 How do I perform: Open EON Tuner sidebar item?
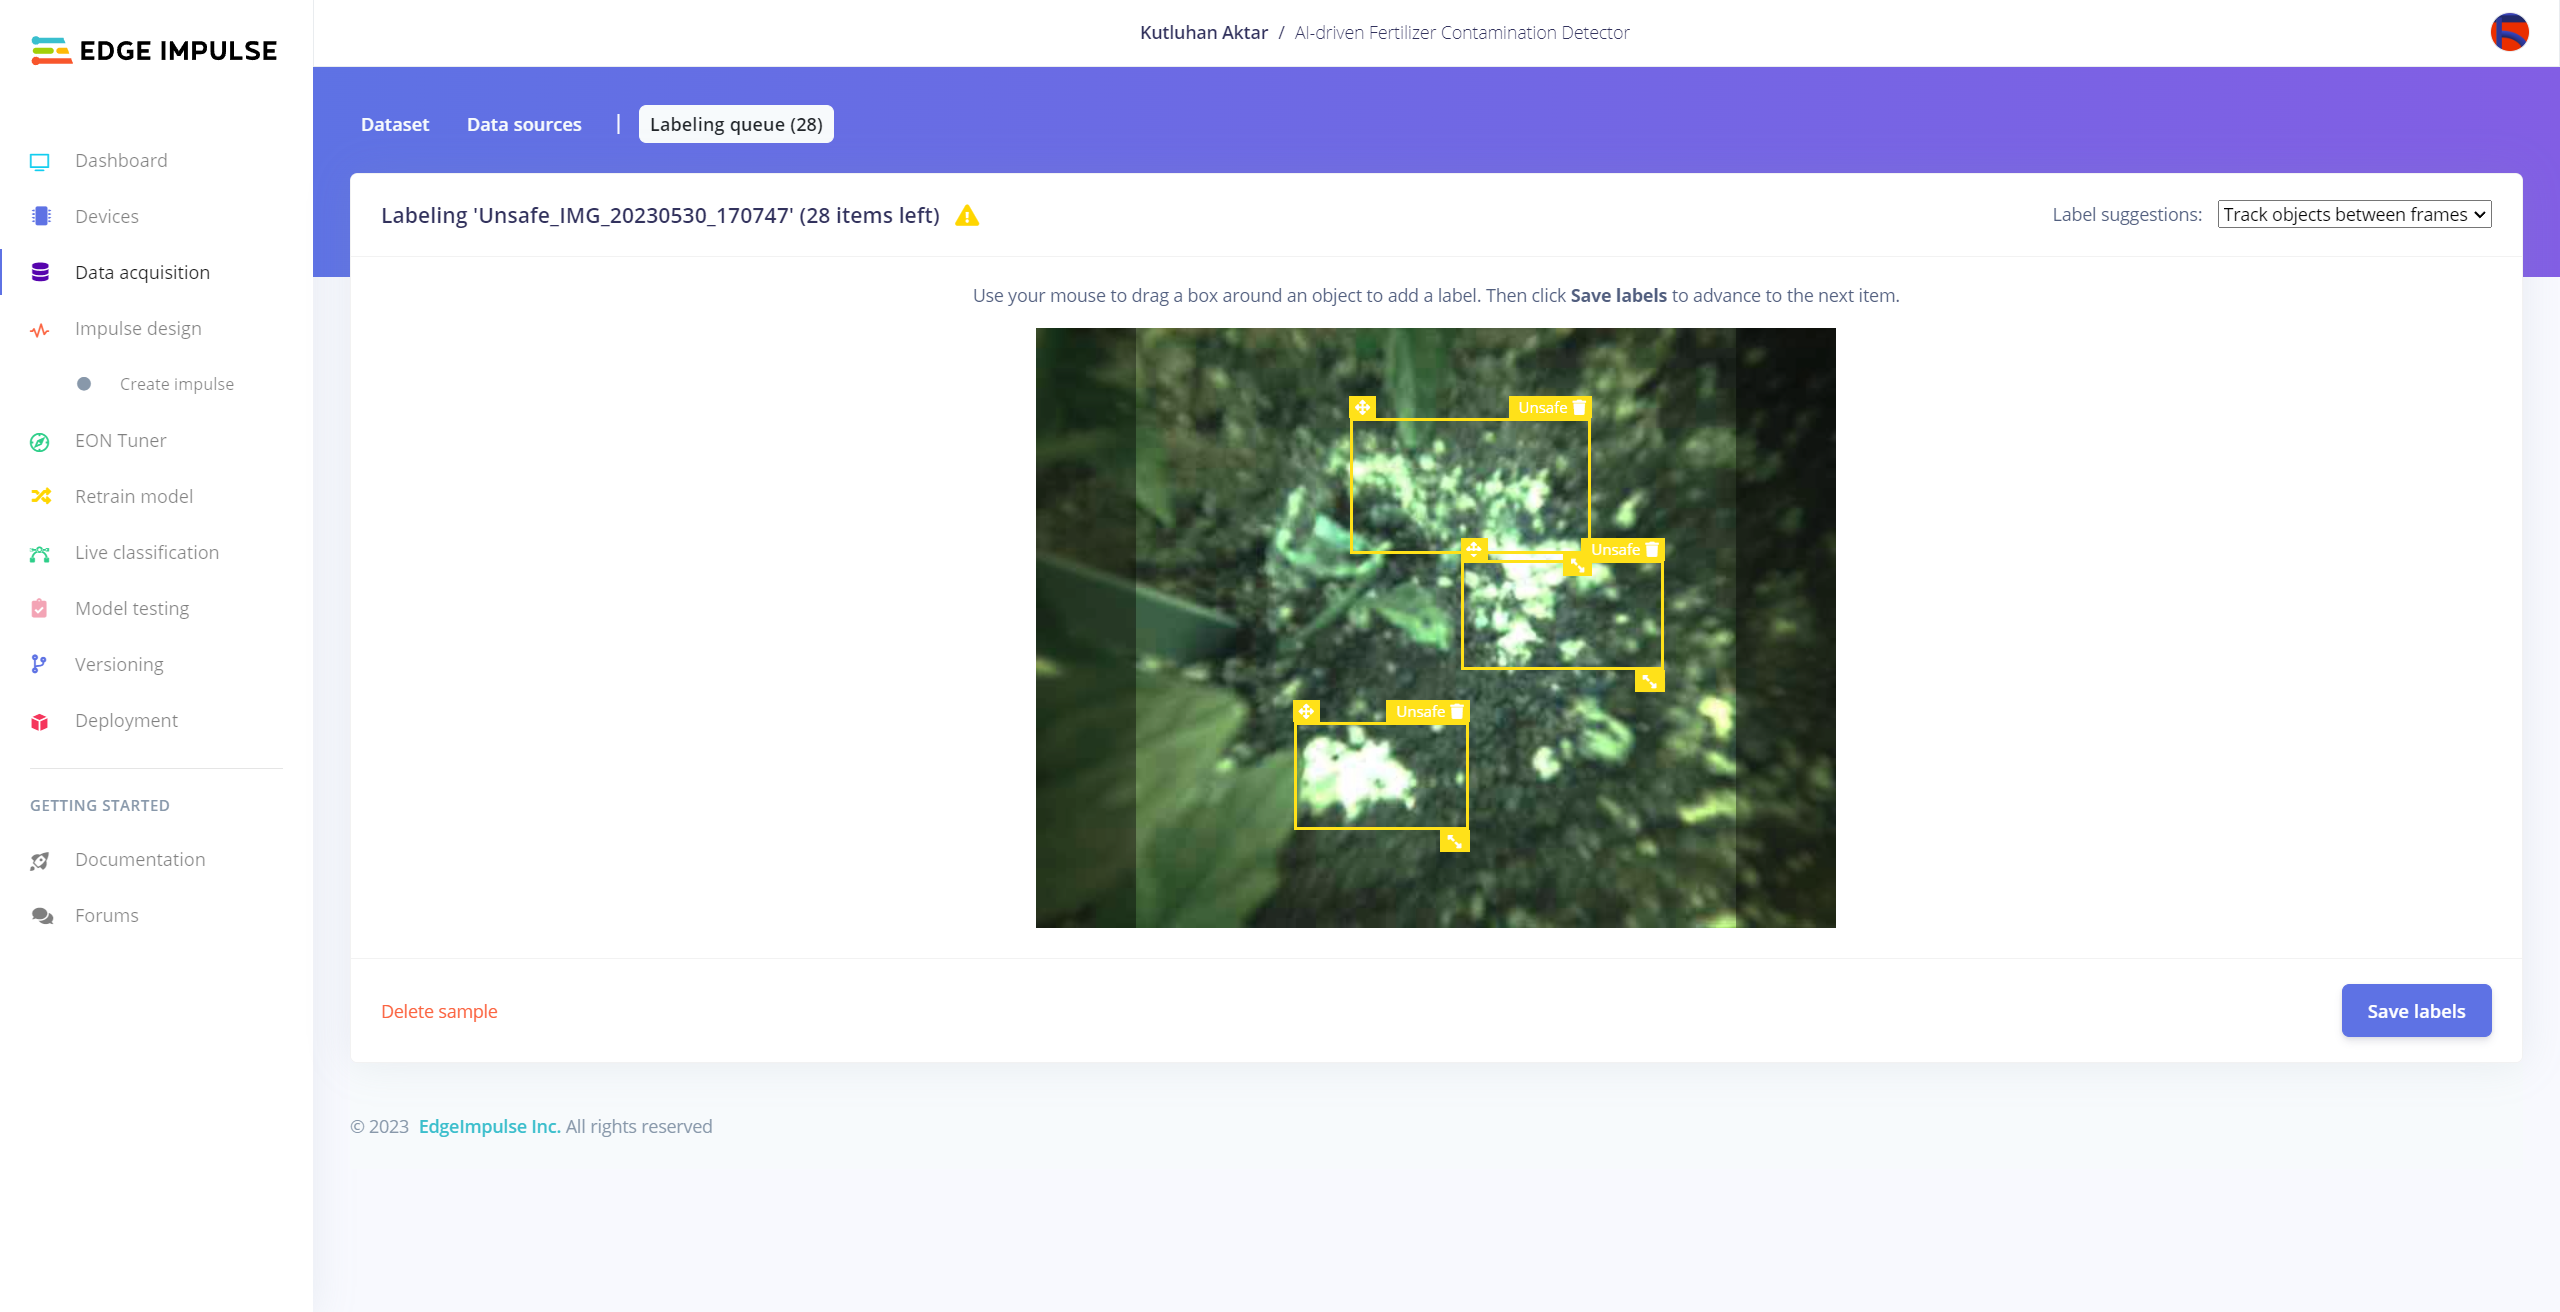[x=120, y=441]
